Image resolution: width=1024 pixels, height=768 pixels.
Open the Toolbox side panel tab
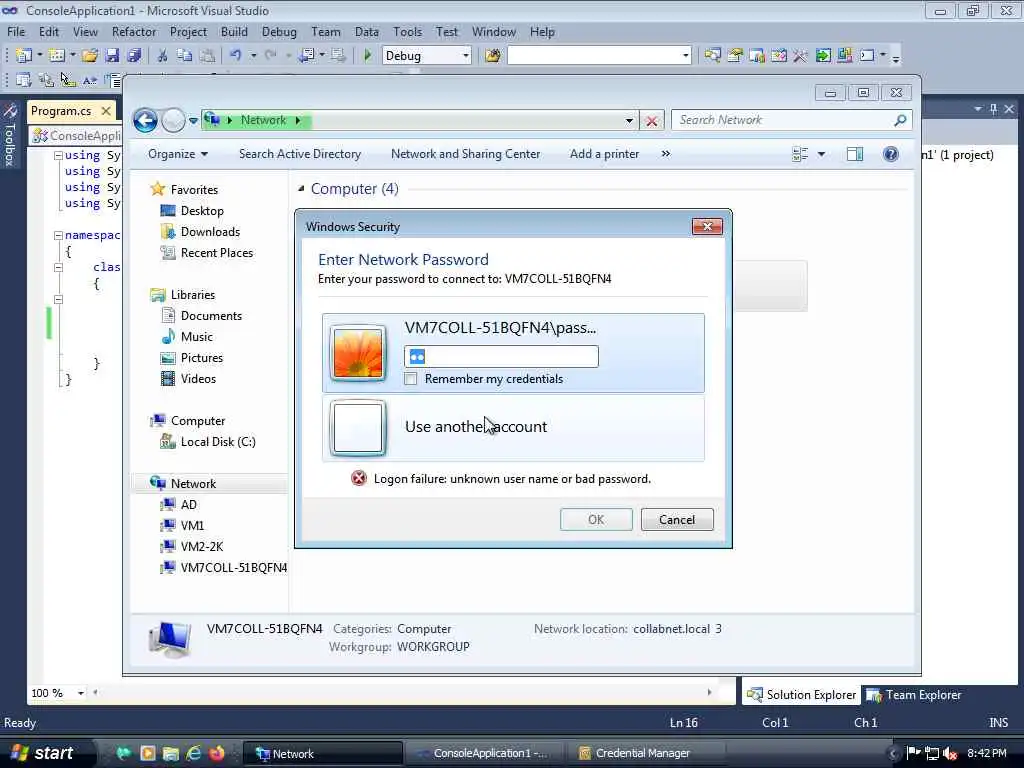10,135
